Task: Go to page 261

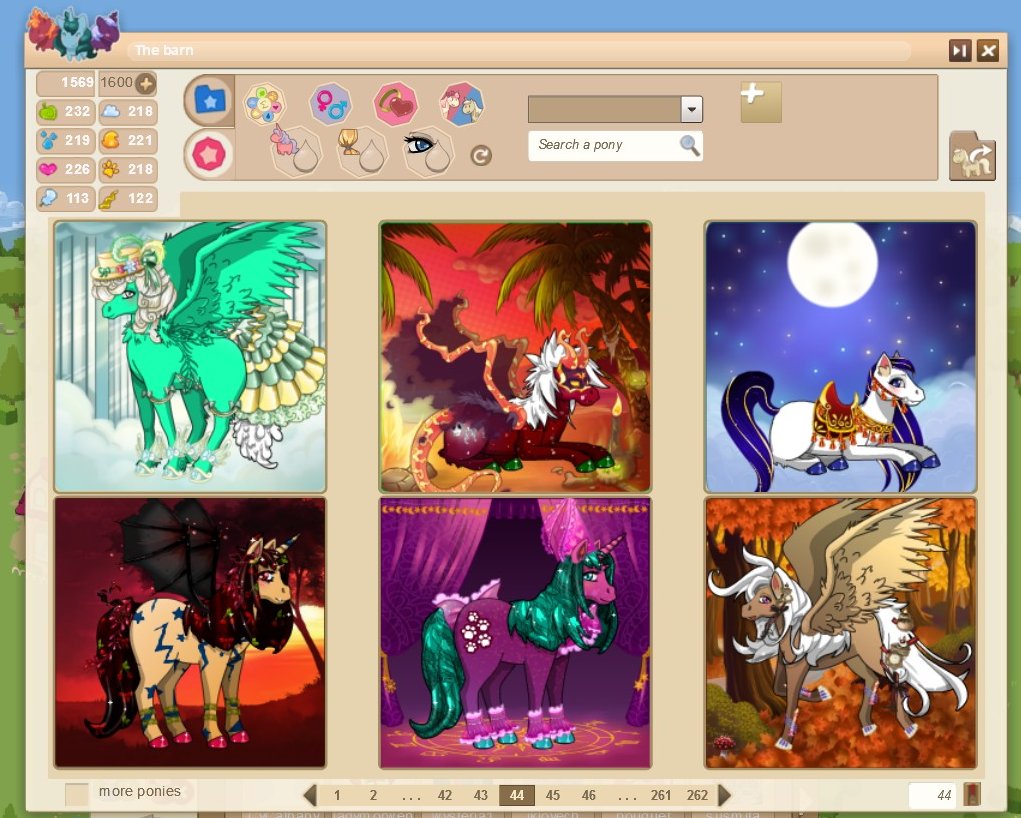Action: 660,795
